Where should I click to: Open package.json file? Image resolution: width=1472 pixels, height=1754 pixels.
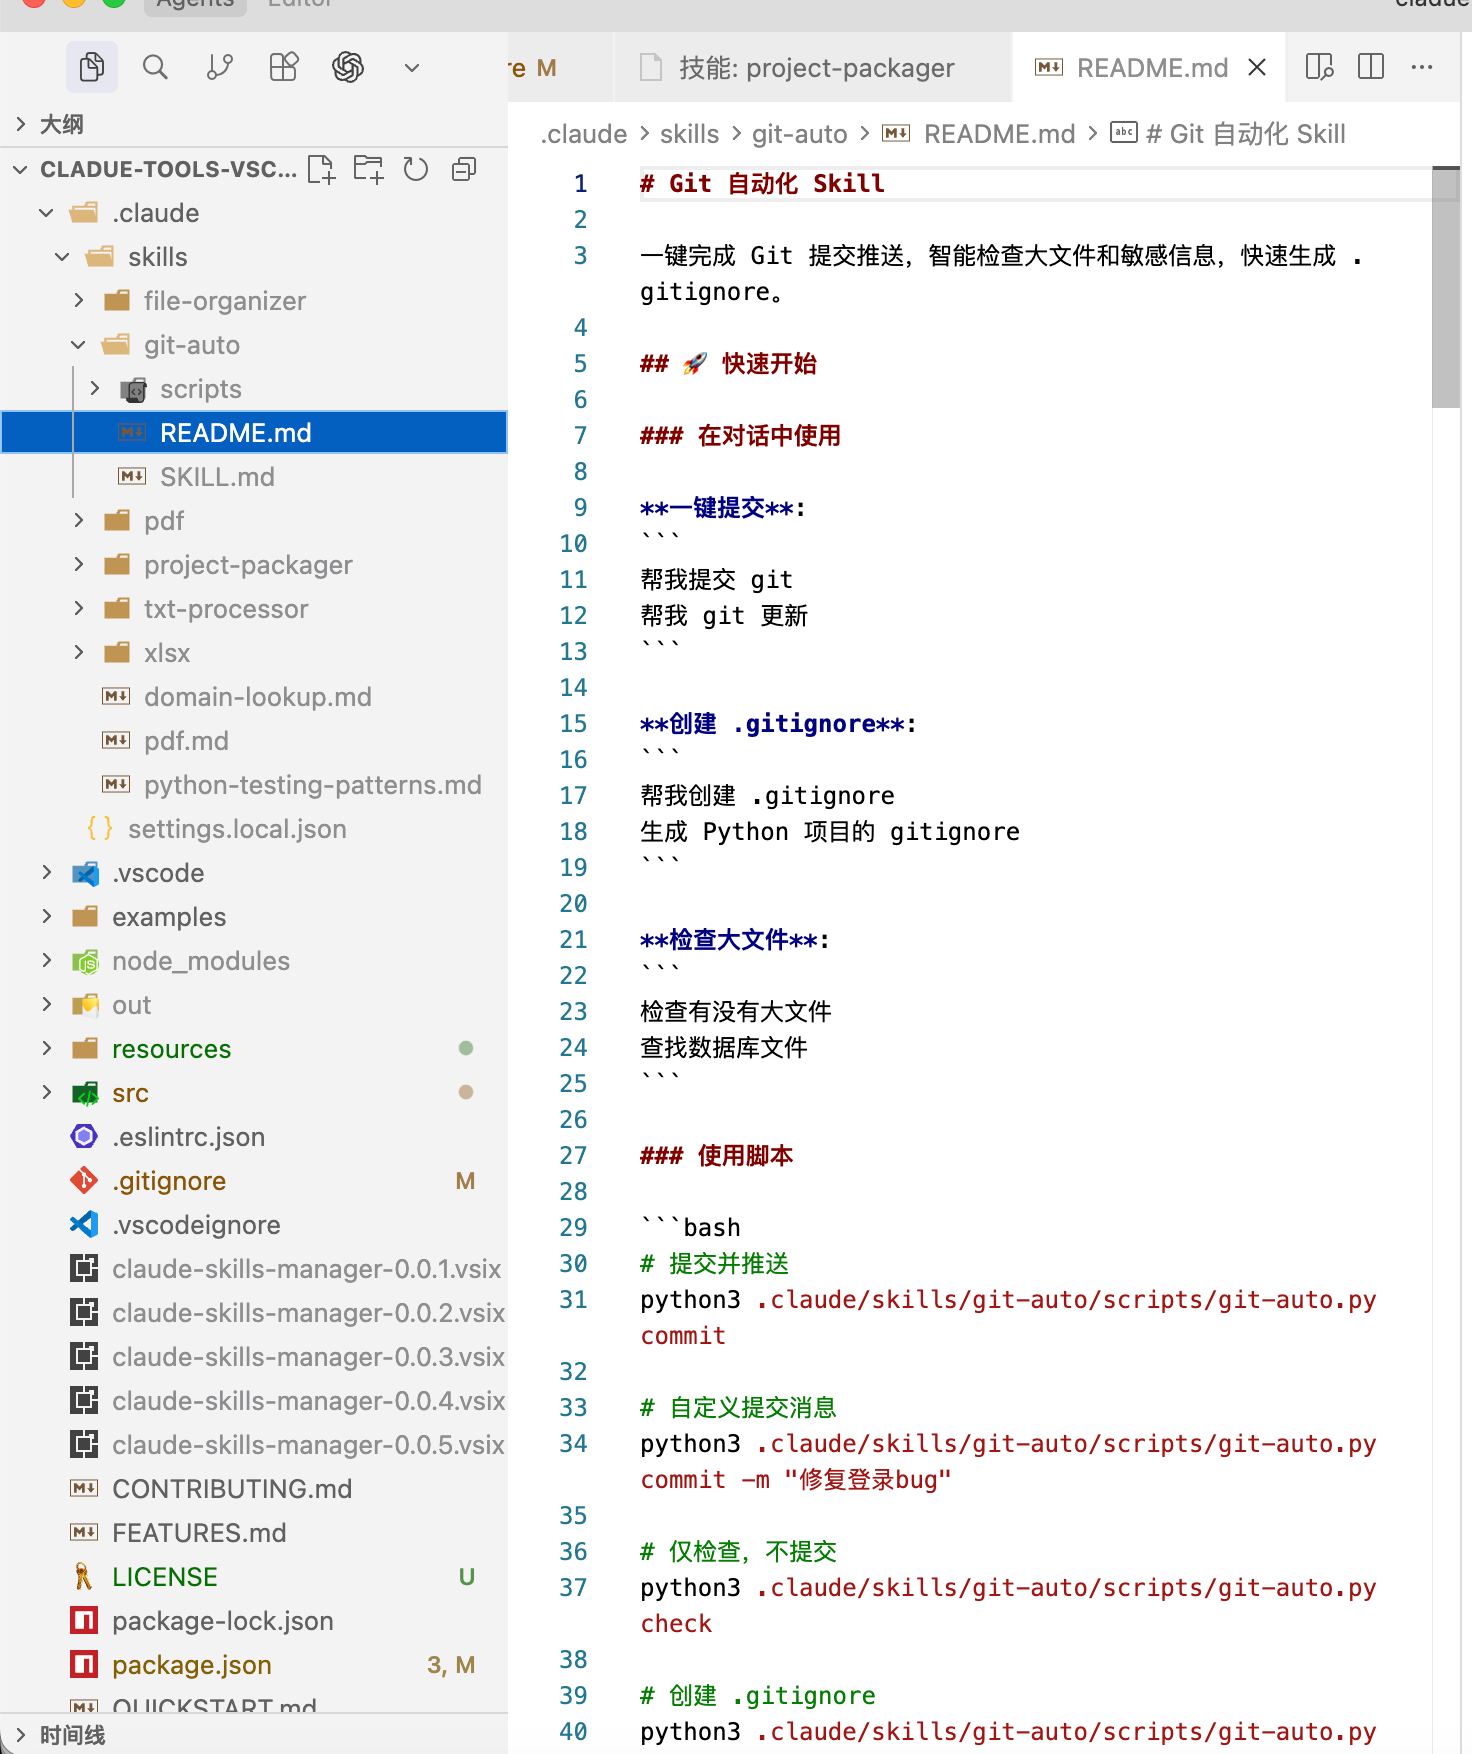(x=254, y=1665)
